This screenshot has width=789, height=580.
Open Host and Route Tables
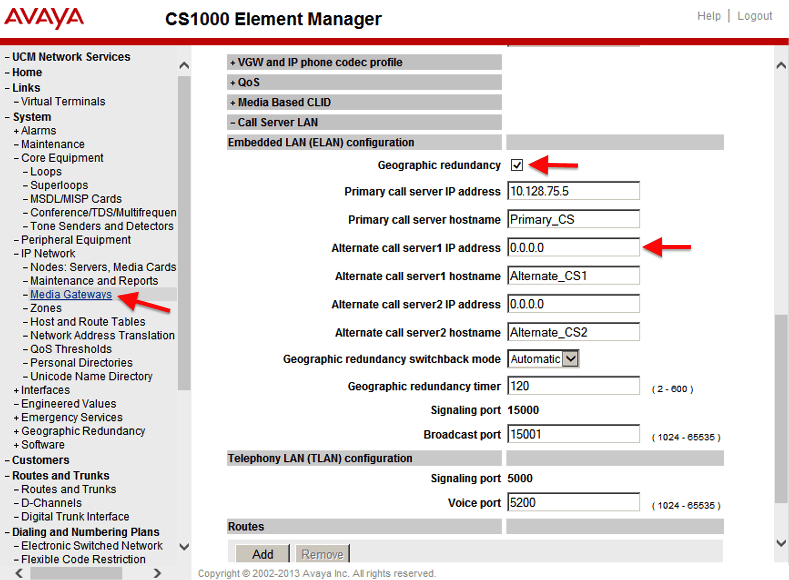pyautogui.click(x=88, y=321)
